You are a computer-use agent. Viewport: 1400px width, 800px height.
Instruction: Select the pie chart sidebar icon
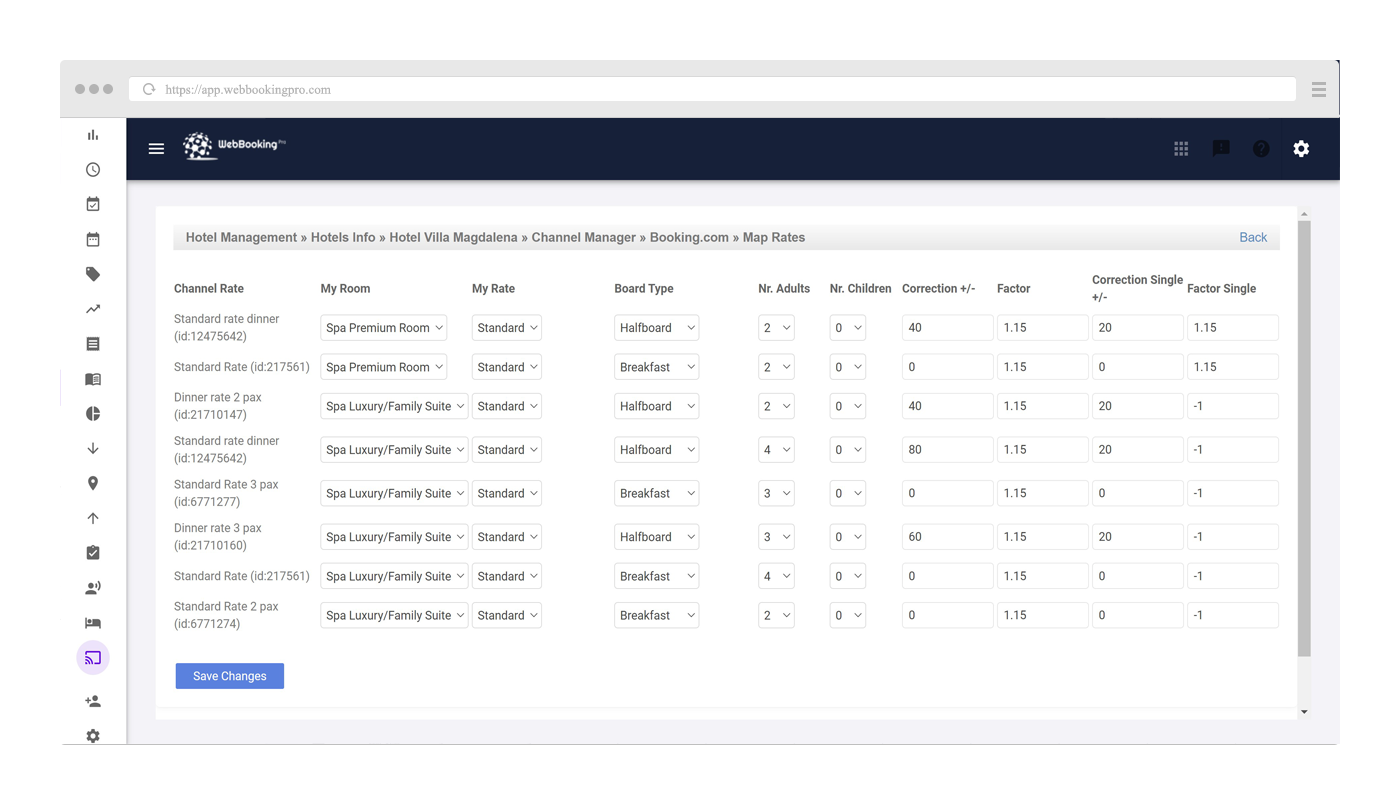click(x=93, y=414)
